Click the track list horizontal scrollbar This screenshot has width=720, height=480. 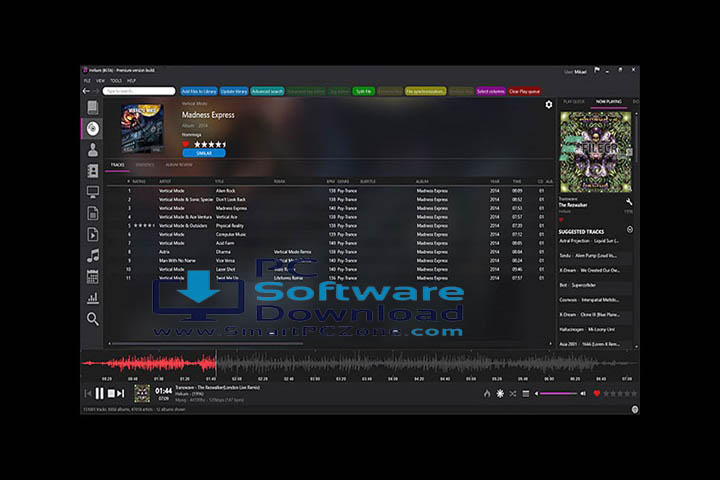(208, 344)
